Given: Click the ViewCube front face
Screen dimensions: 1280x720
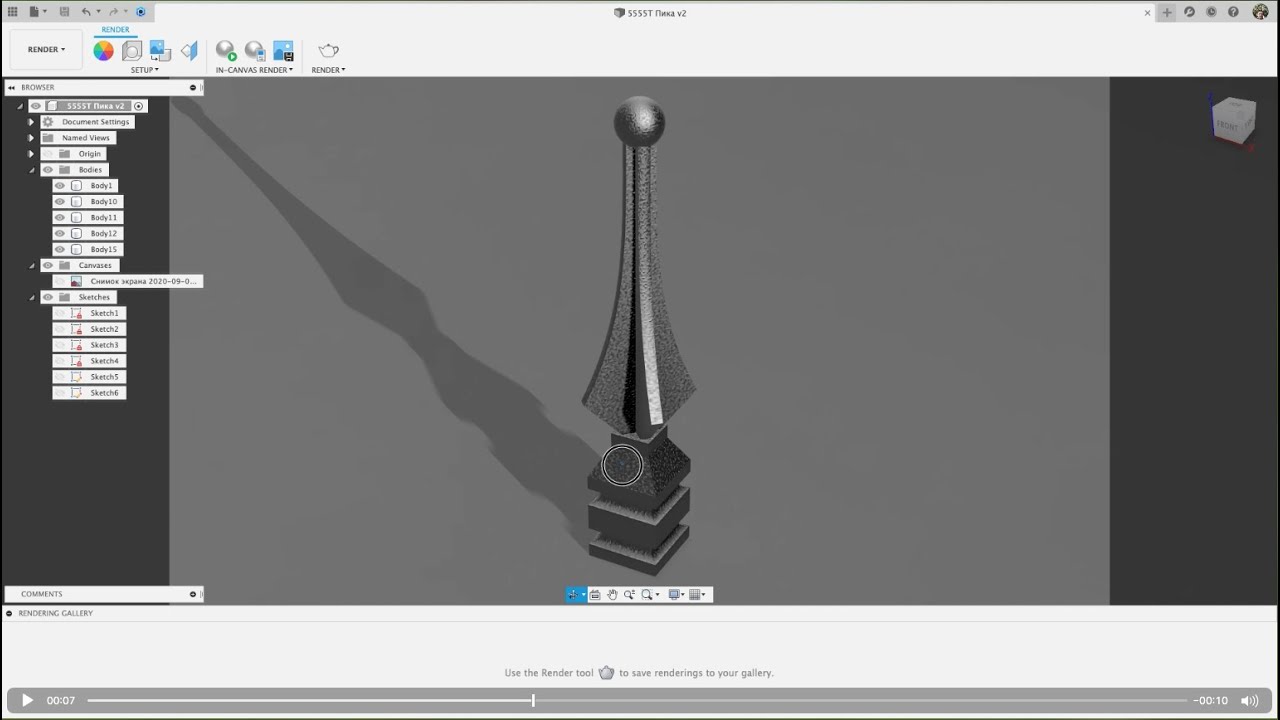Looking at the screenshot, I should pos(1229,125).
